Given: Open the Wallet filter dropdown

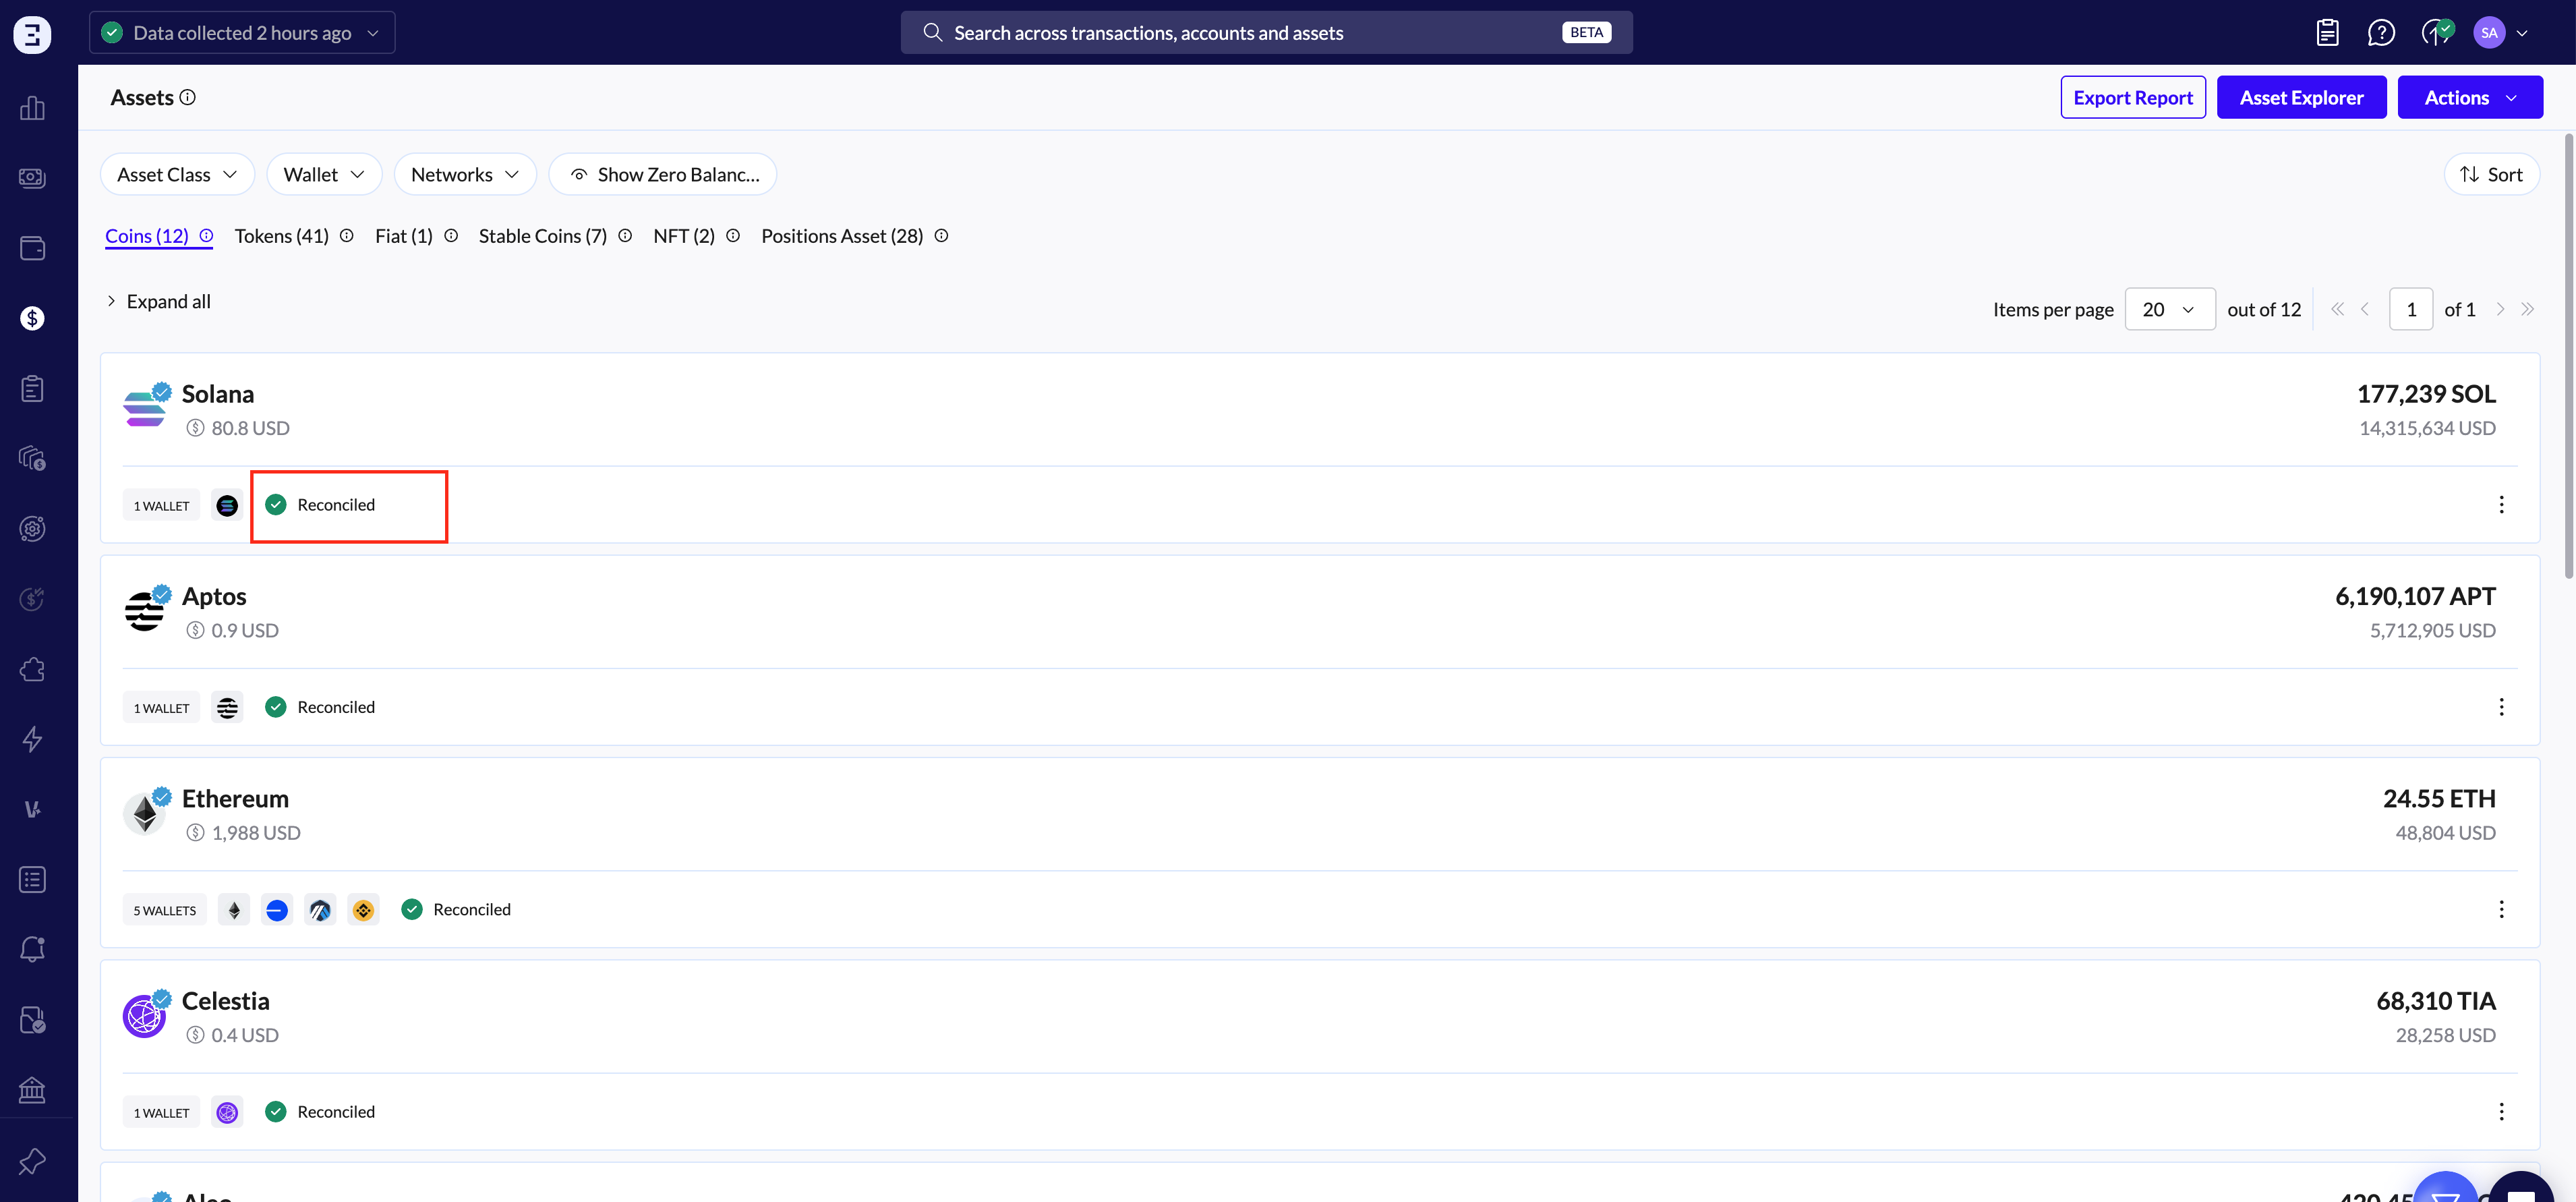Looking at the screenshot, I should pos(324,175).
